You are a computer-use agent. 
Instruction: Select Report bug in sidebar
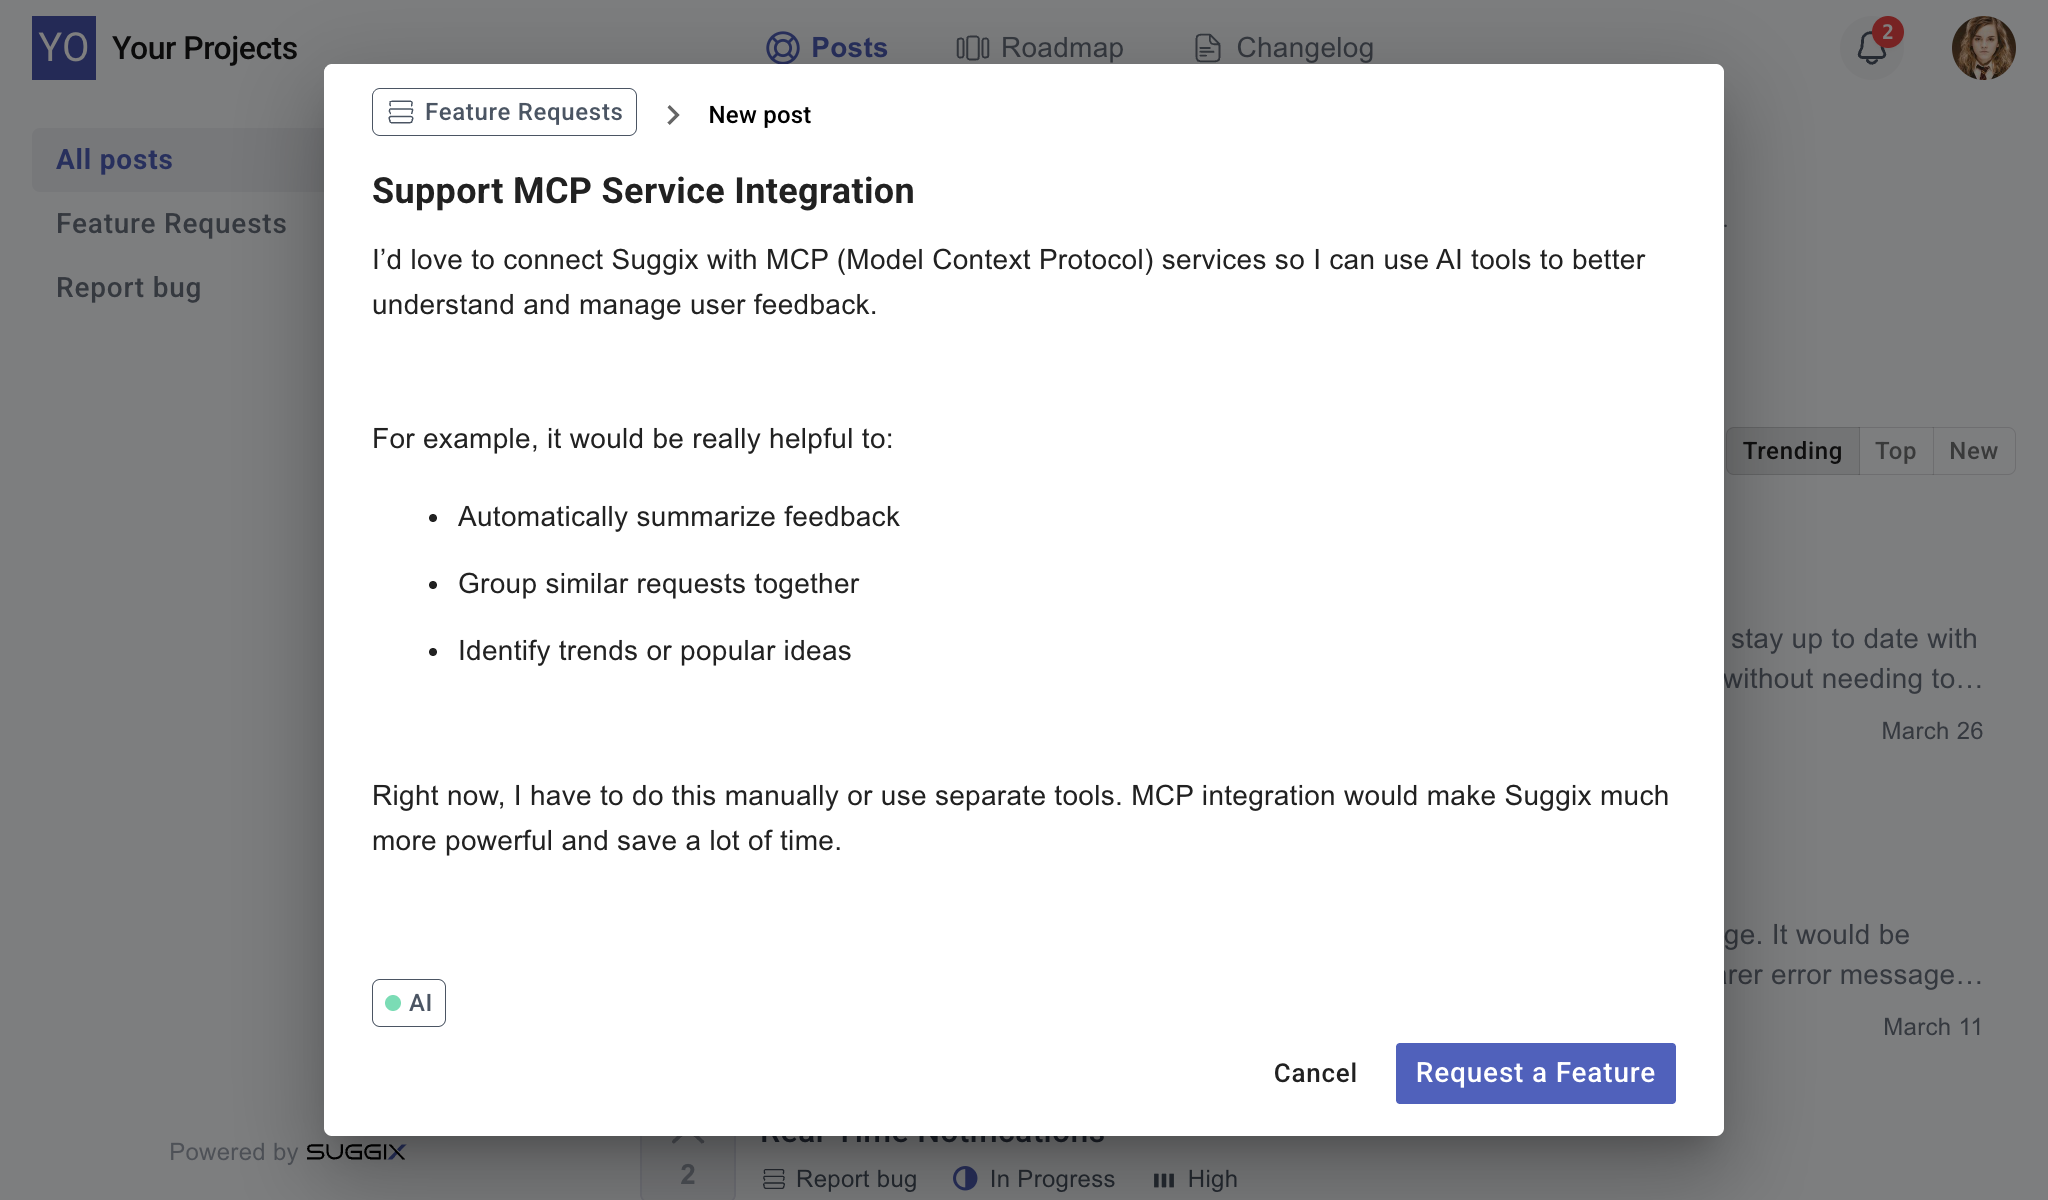(128, 288)
